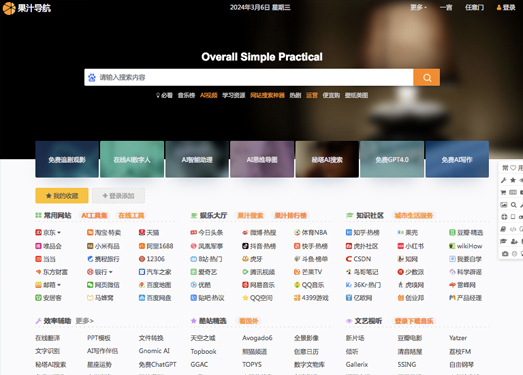The width and height of the screenshot is (523, 375).
Task: Click 一言 in the top bar
Action: pos(446,7)
